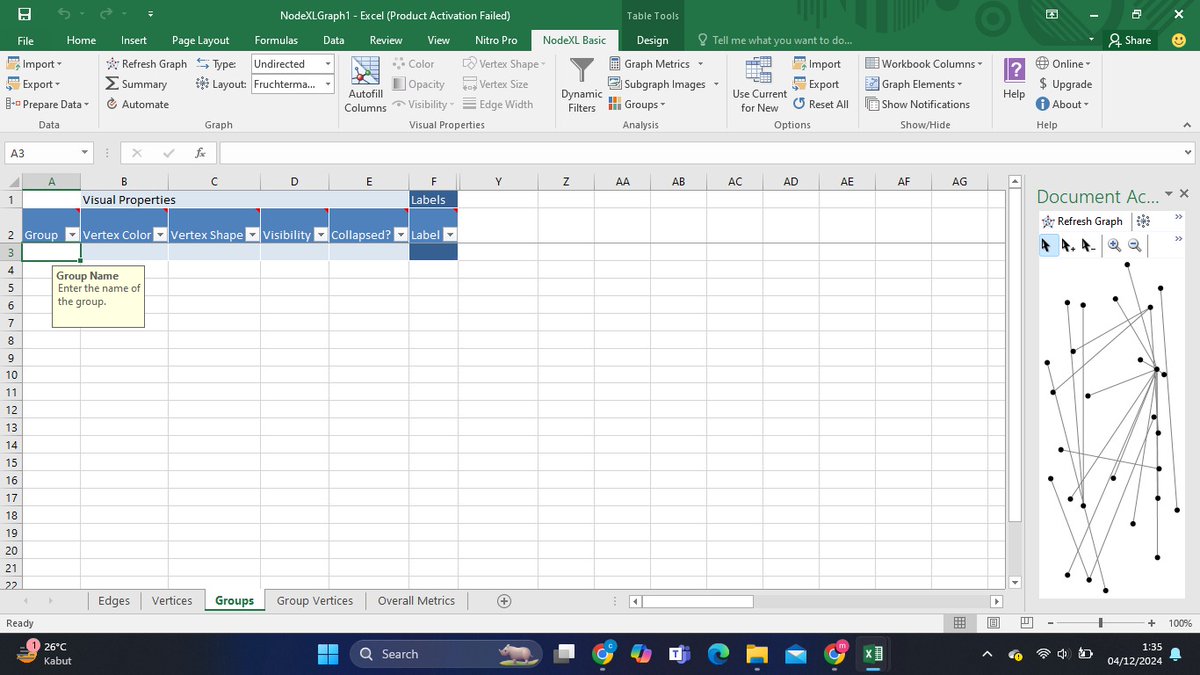The width and height of the screenshot is (1200, 675).
Task: Open Microsoft Teams from the taskbar
Action: coord(679,654)
